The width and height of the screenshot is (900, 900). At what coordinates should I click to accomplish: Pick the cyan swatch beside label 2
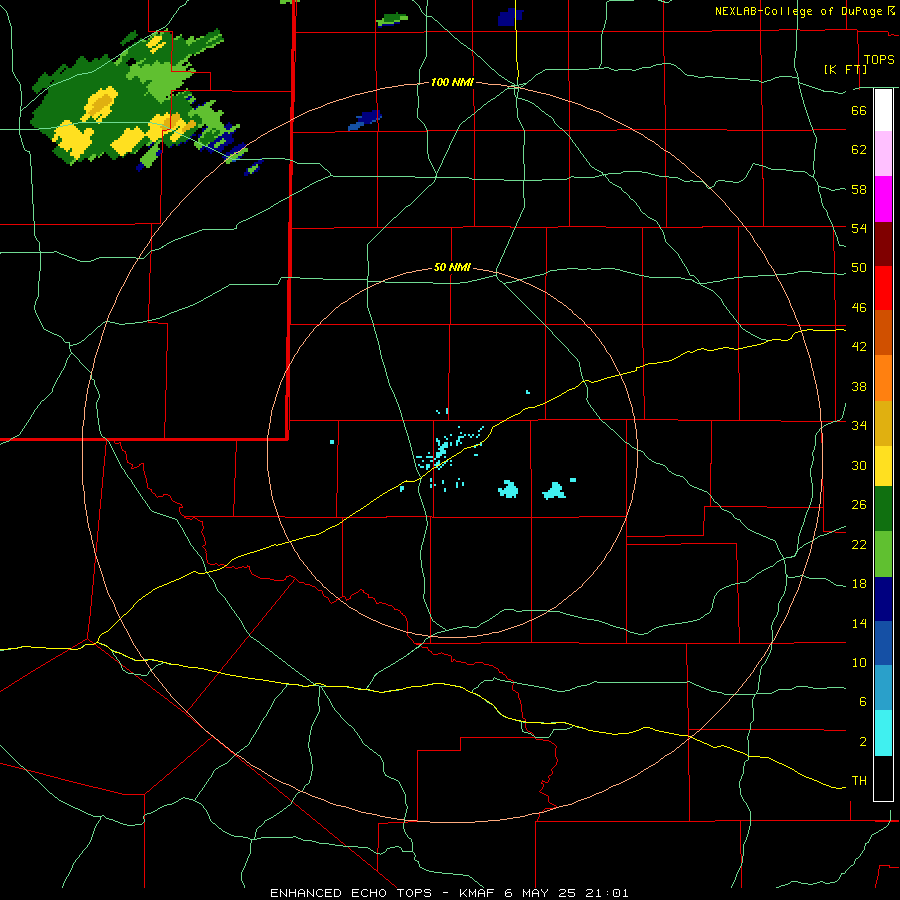(x=883, y=733)
